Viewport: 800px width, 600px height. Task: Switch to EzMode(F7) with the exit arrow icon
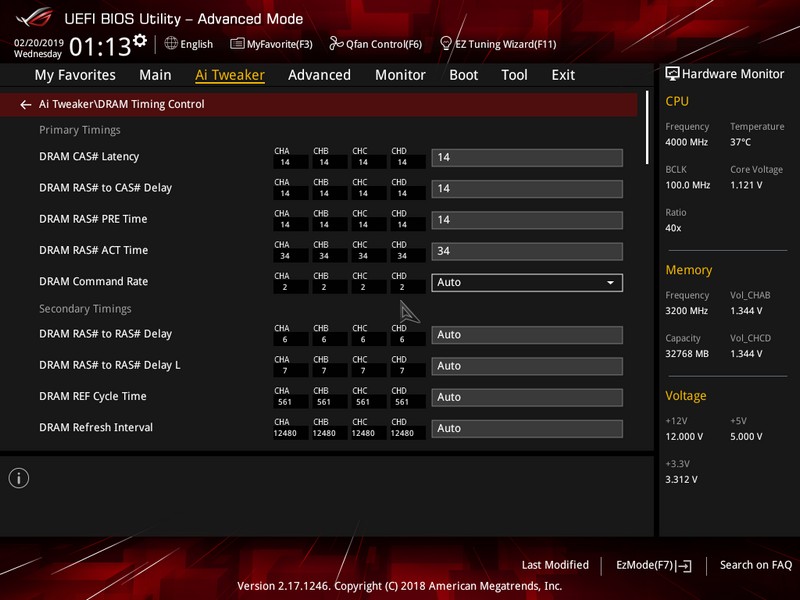tap(684, 566)
